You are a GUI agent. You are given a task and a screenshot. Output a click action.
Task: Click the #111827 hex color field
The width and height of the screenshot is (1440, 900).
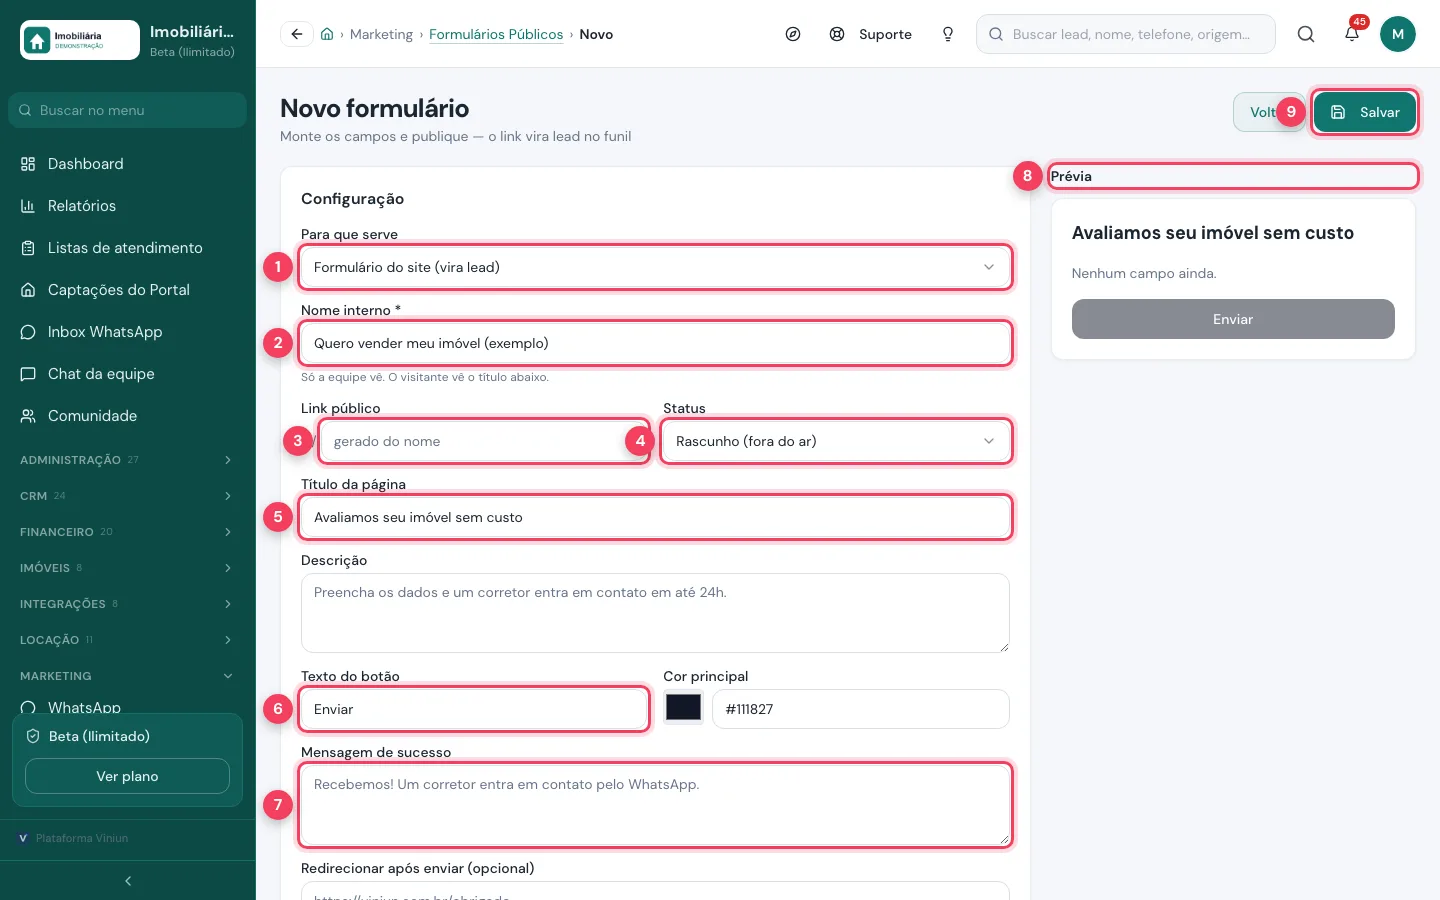click(x=860, y=709)
